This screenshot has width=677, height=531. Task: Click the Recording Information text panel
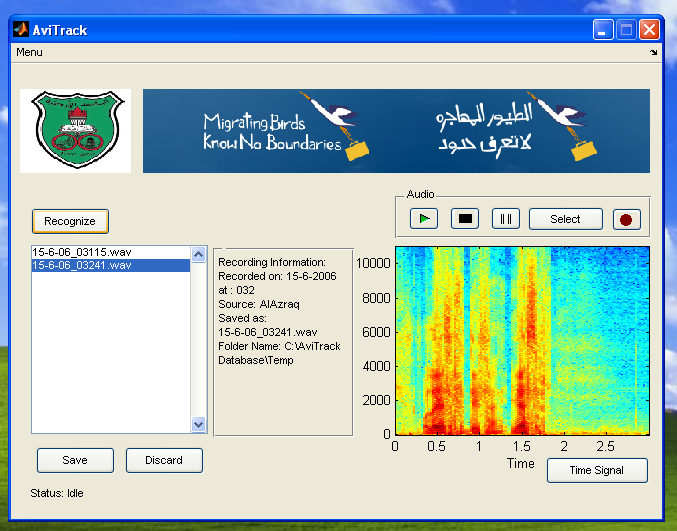(x=283, y=342)
